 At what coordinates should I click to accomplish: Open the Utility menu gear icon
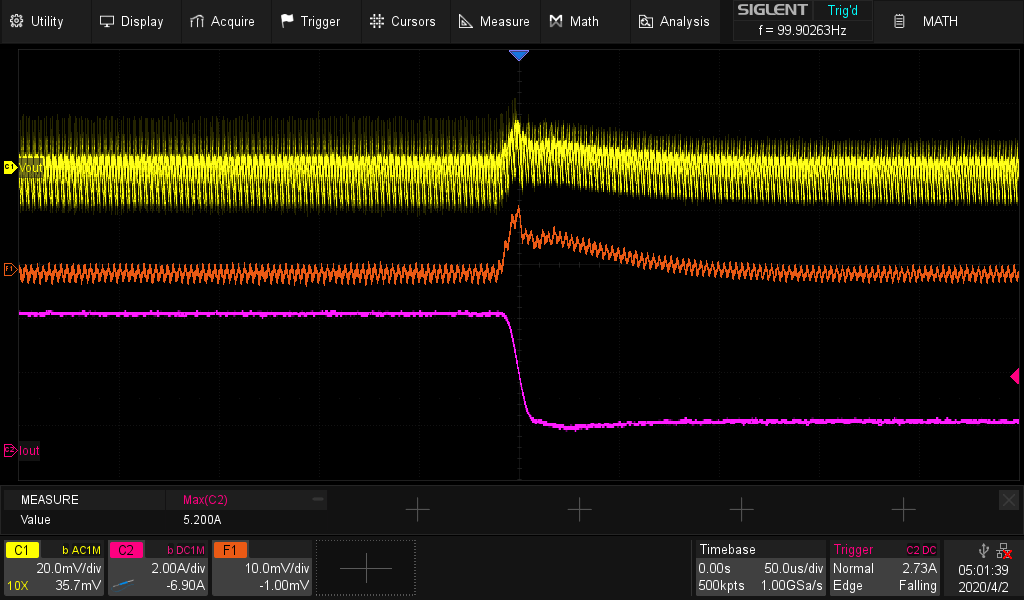coord(16,20)
